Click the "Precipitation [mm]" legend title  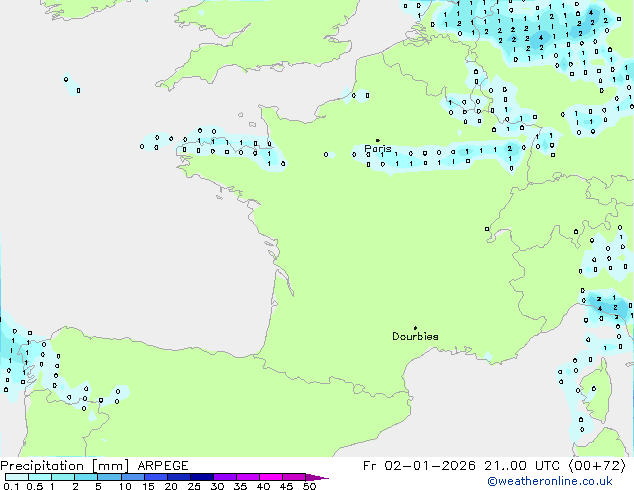tap(64, 466)
